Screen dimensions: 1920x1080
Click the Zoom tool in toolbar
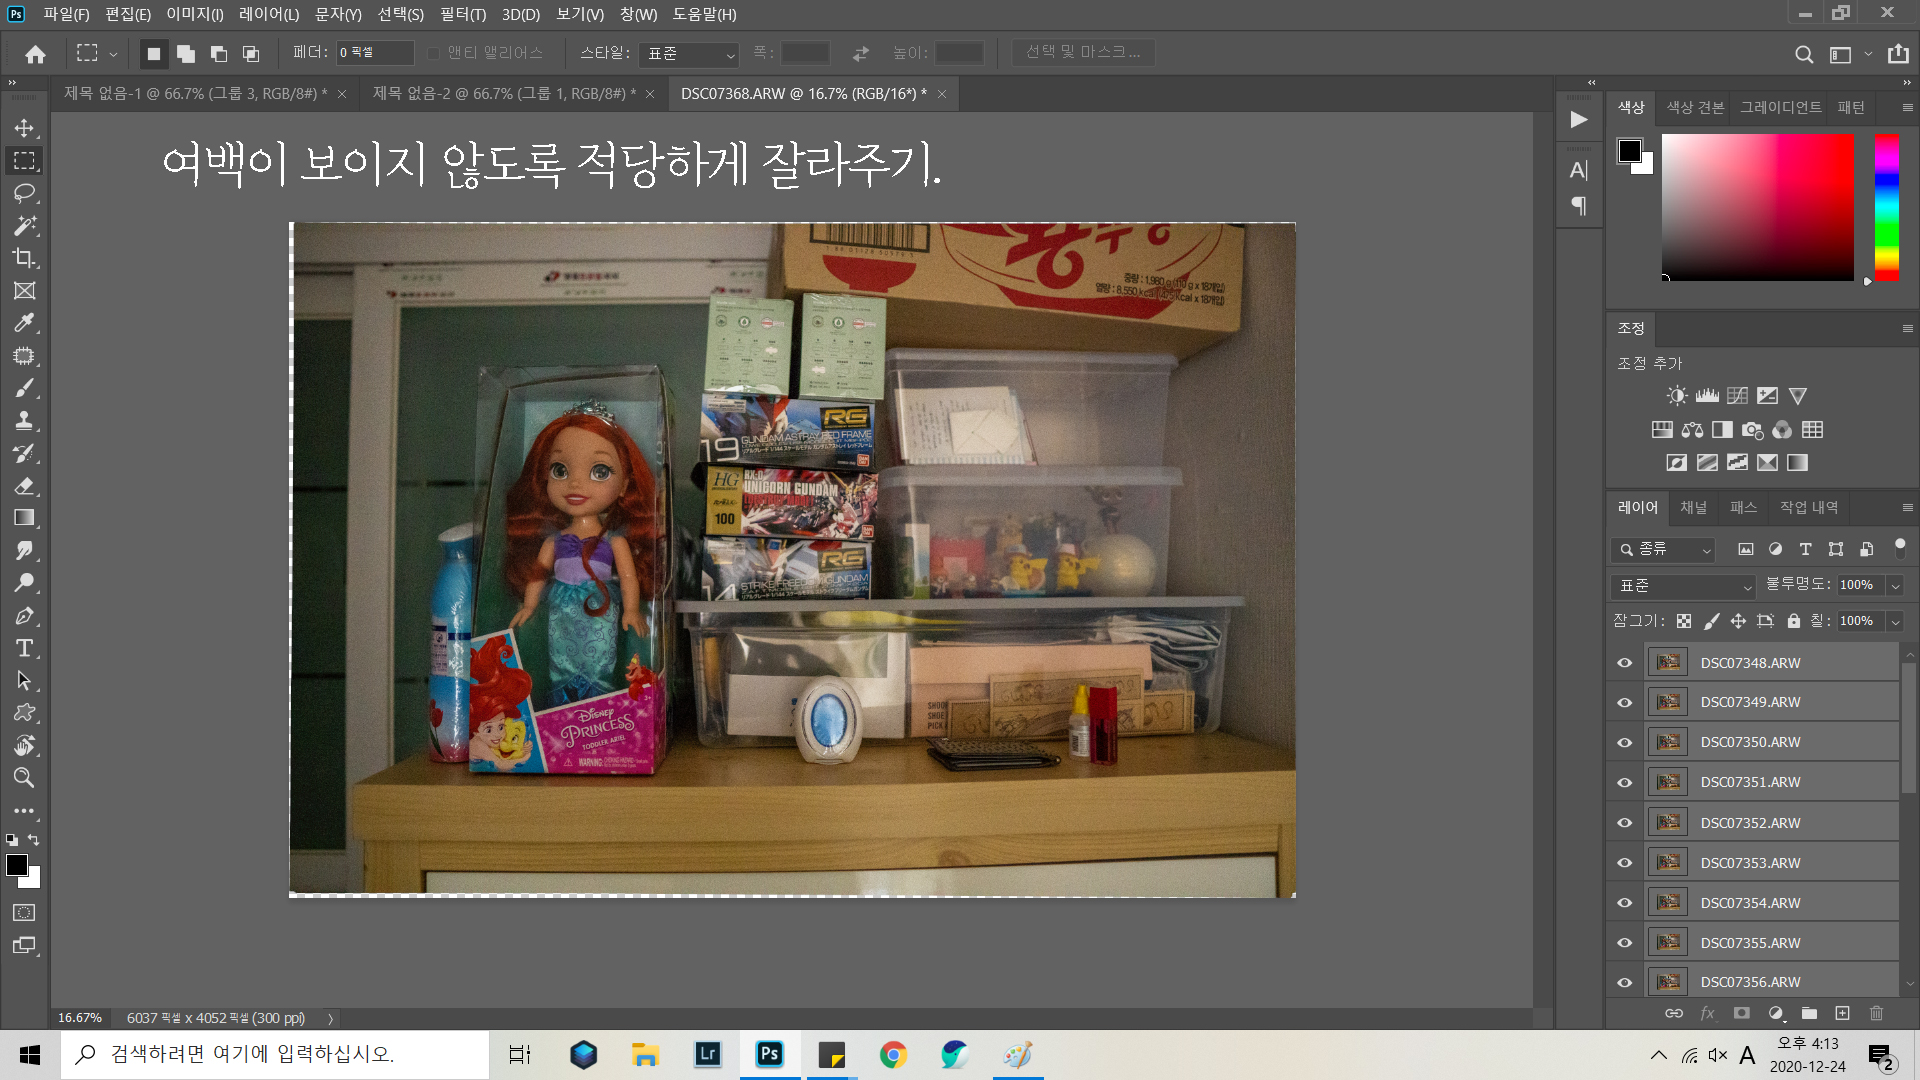click(x=24, y=778)
